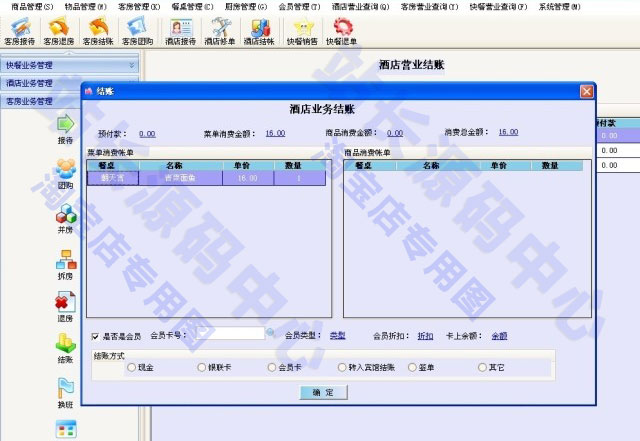640x441 pixels.
Task: Click the 团购 sidebar icon
Action: tap(66, 173)
